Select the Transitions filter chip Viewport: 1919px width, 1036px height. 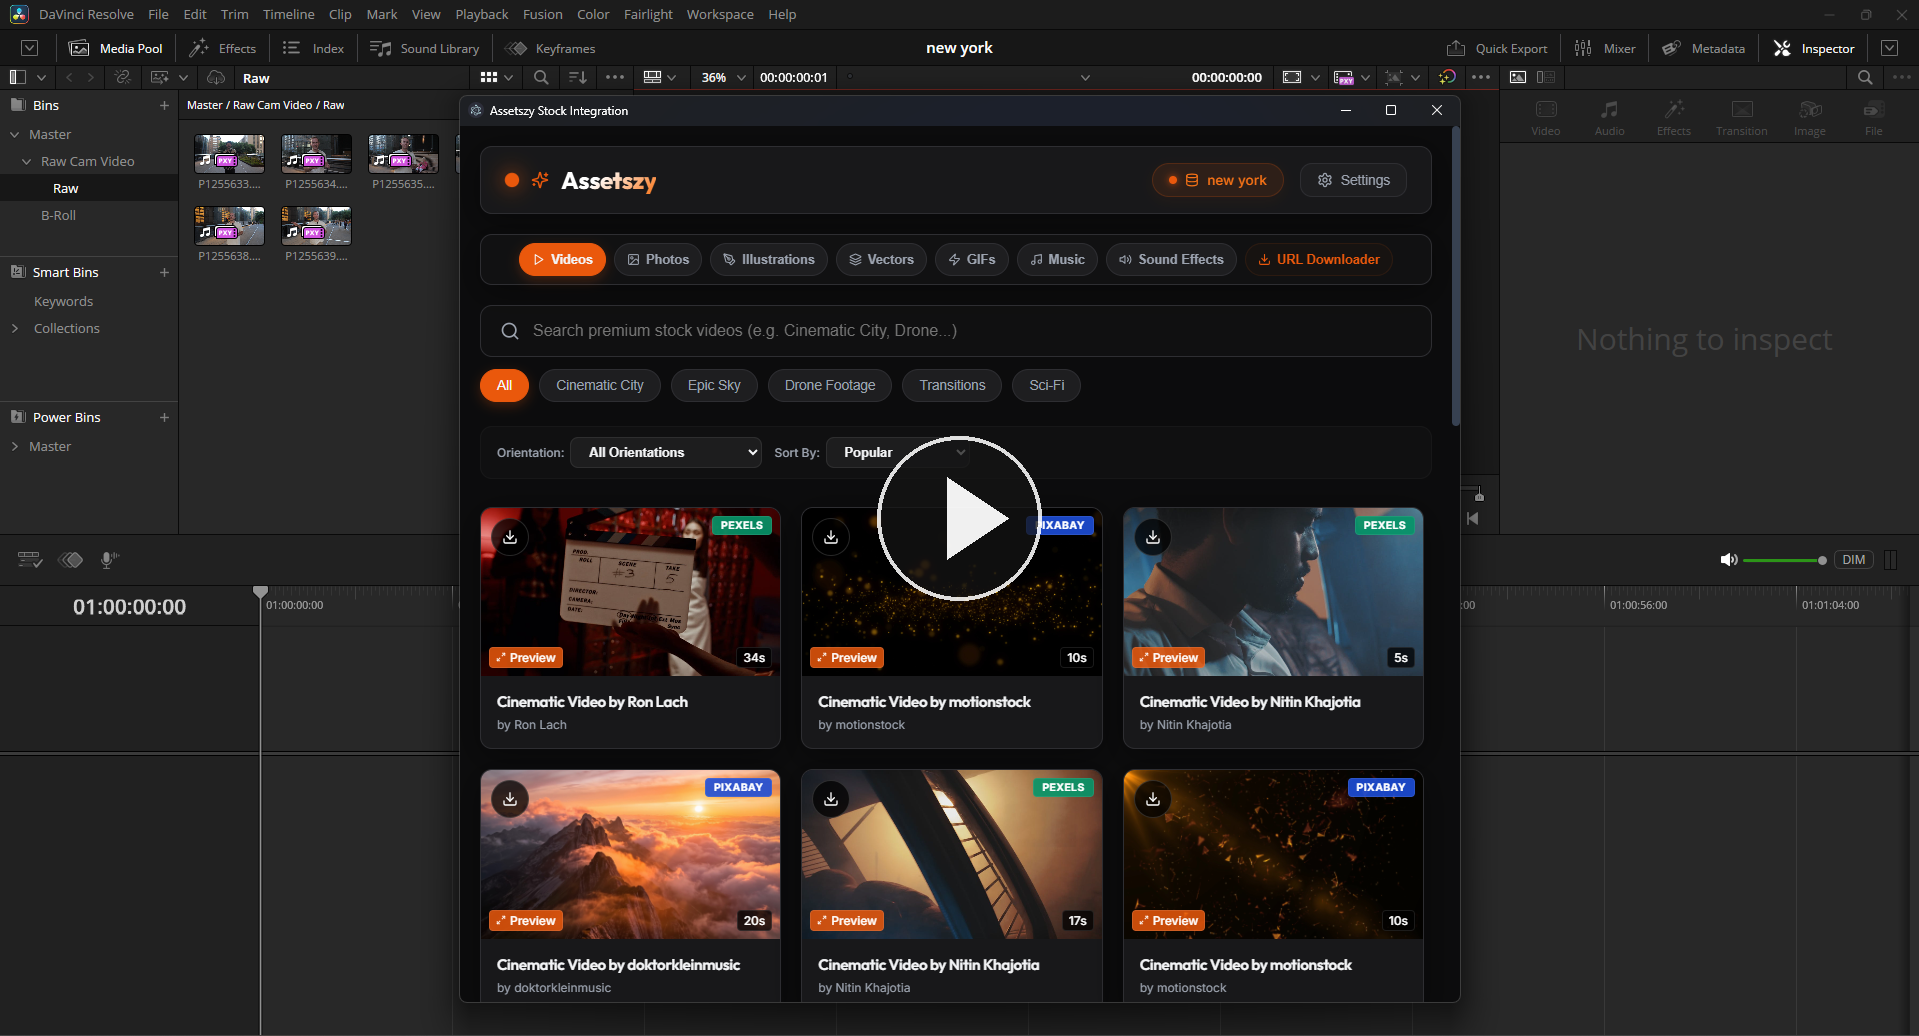pyautogui.click(x=952, y=385)
